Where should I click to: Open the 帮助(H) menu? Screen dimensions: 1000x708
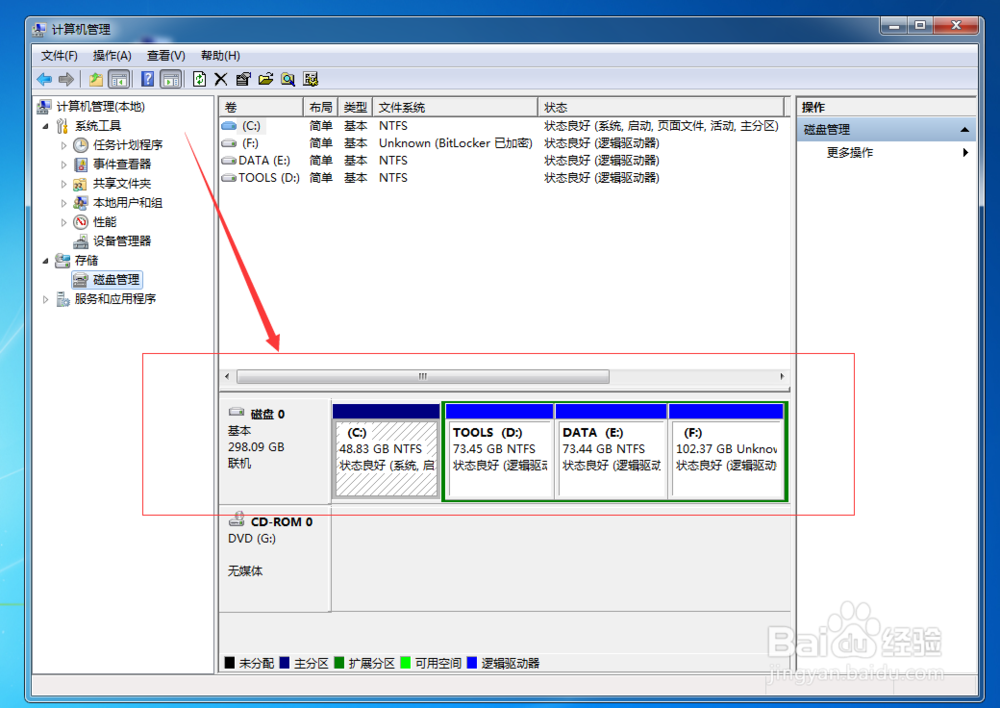click(221, 55)
